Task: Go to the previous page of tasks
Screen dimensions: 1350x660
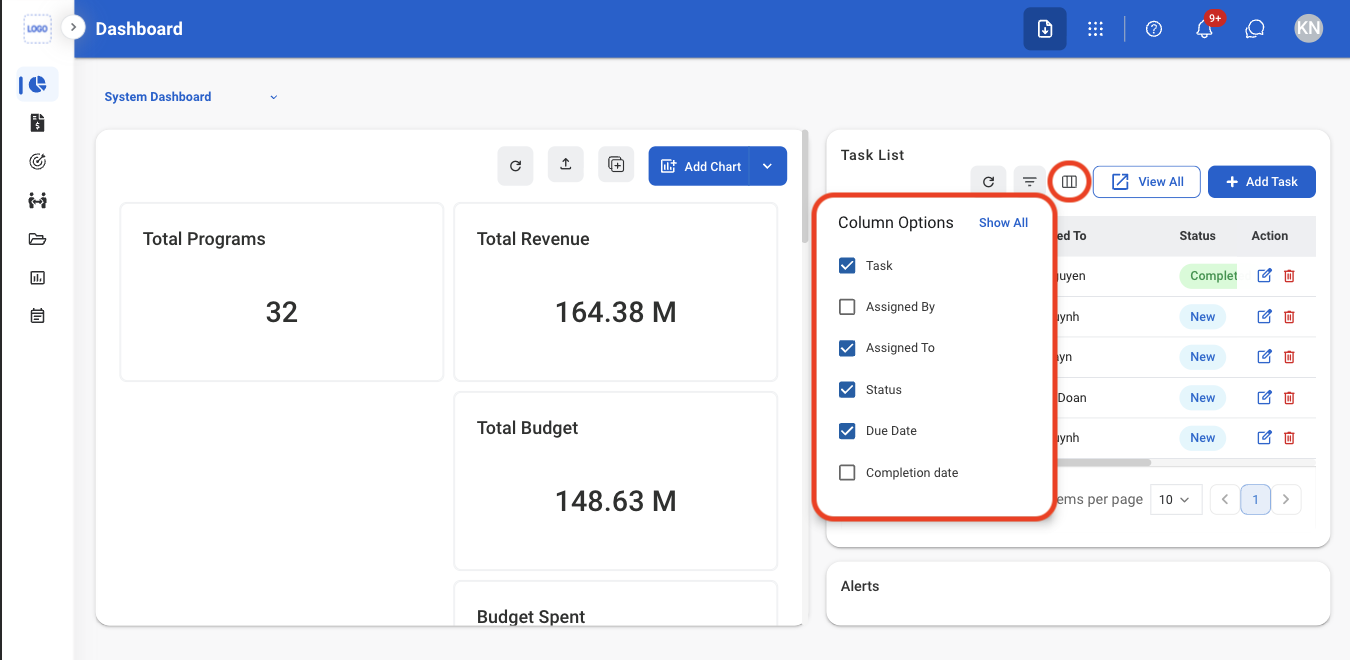Action: [1225, 499]
